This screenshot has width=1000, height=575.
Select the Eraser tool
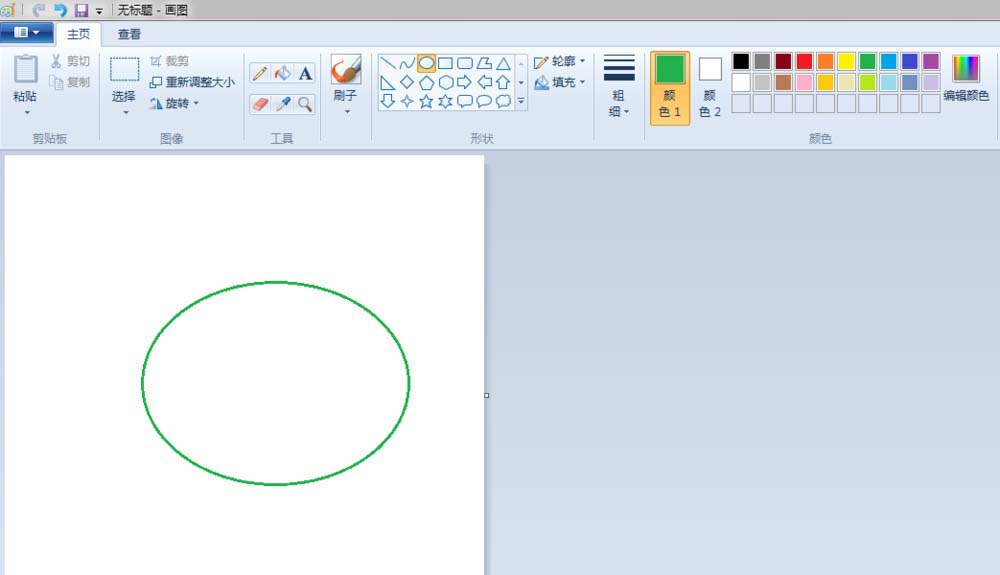[x=260, y=104]
